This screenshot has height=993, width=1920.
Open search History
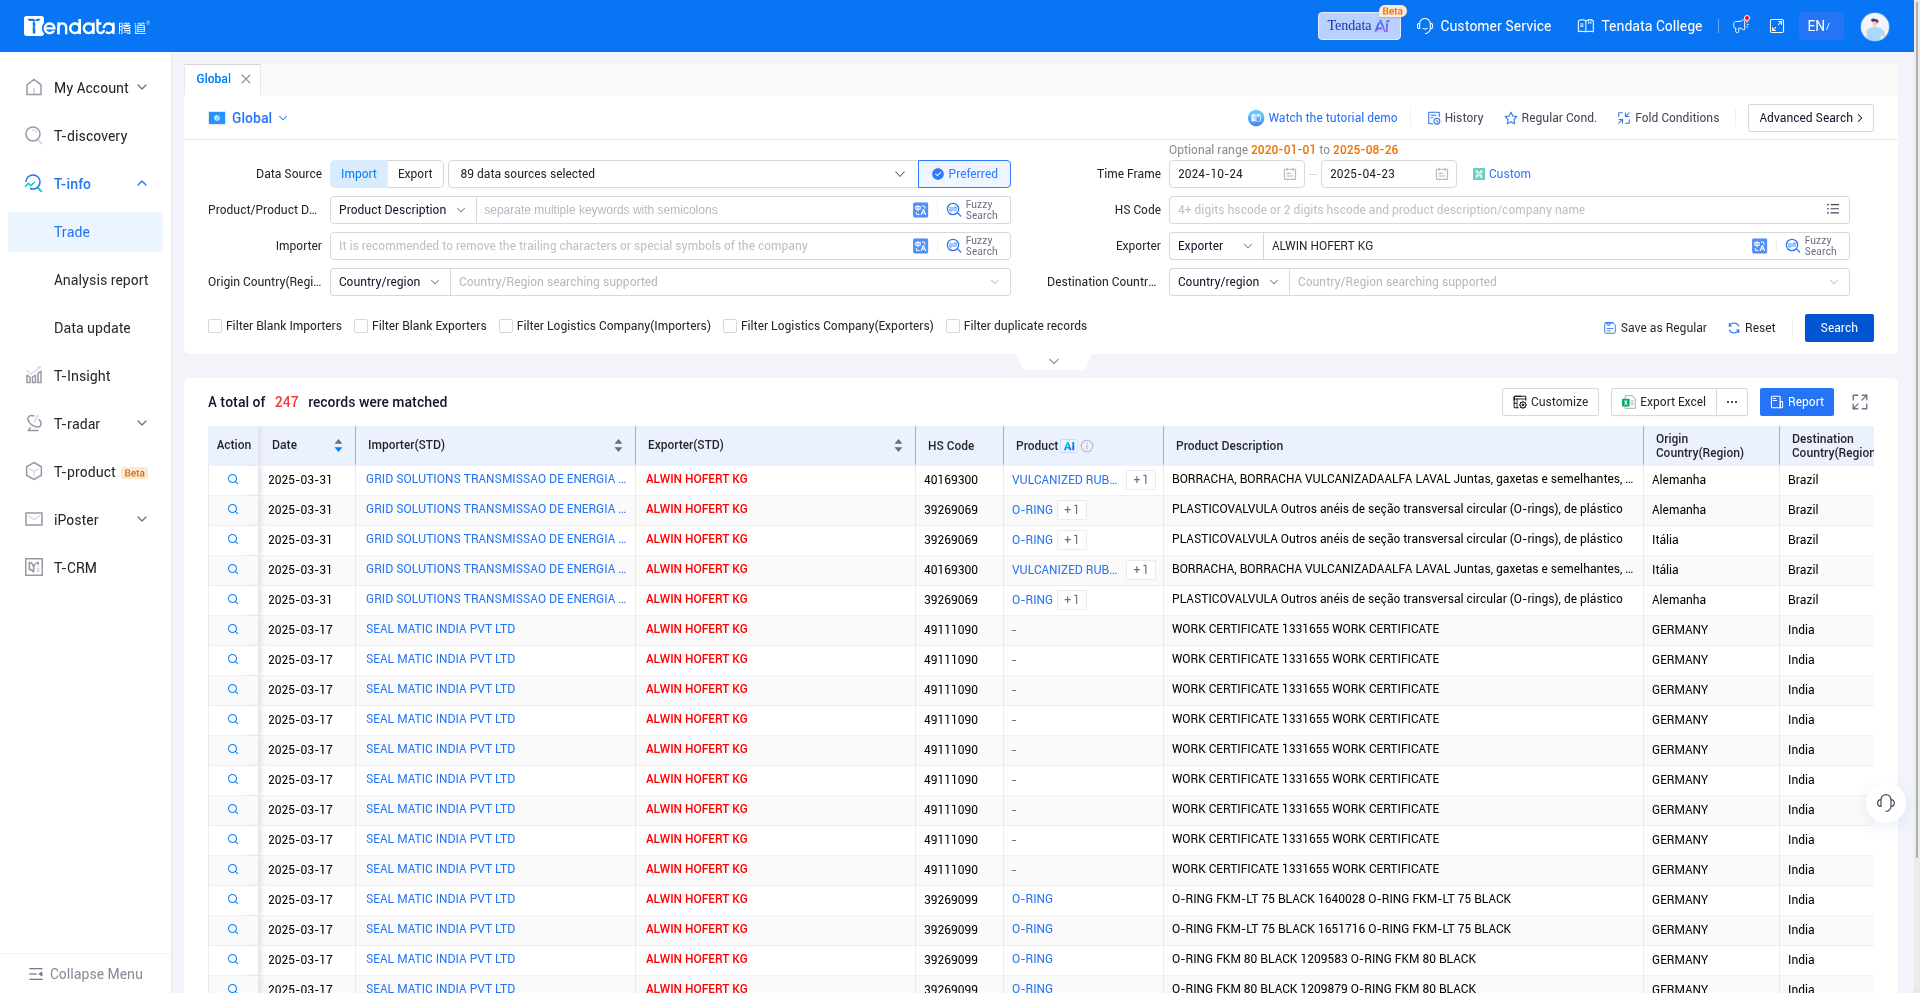(1455, 118)
